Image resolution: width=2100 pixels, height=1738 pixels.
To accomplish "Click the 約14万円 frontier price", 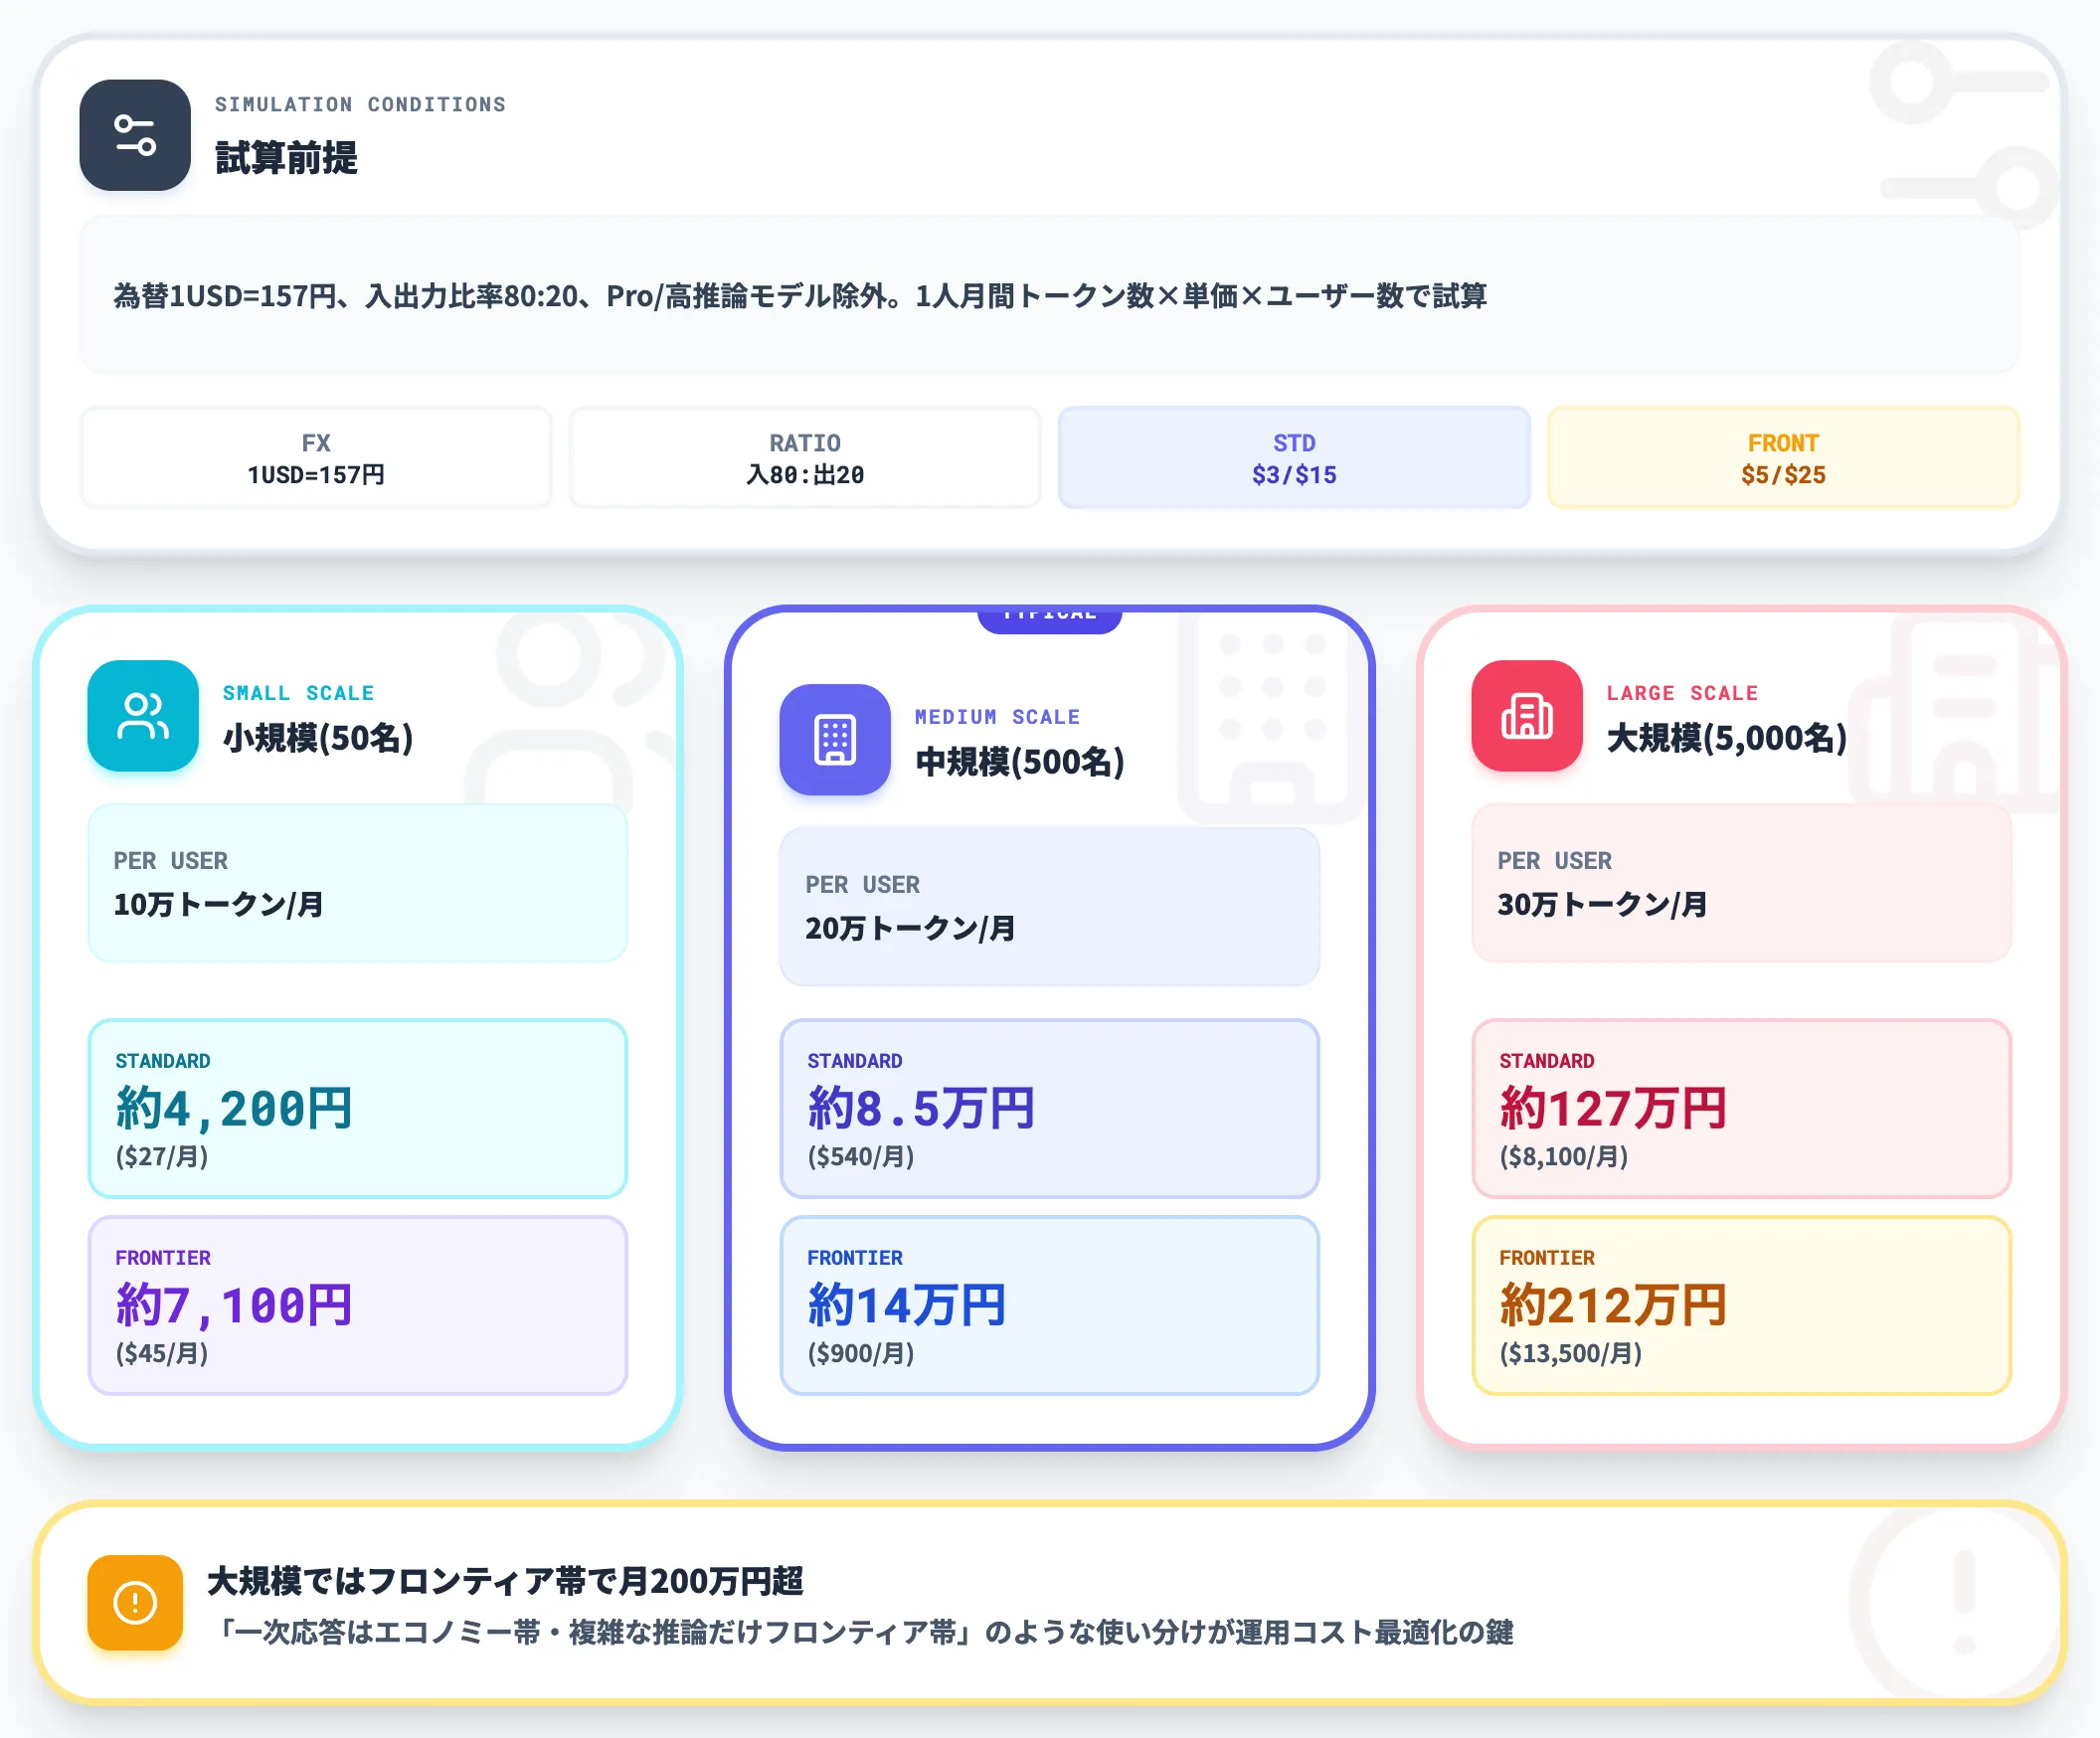I will (x=907, y=1305).
